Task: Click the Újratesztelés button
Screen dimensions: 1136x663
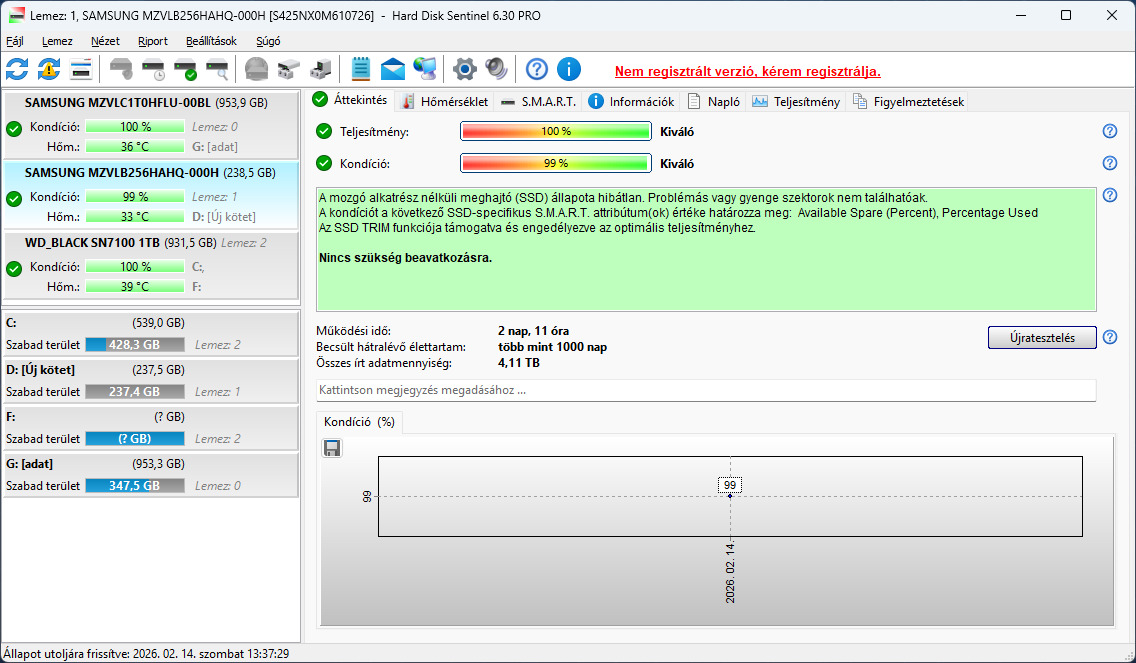Action: (1042, 338)
